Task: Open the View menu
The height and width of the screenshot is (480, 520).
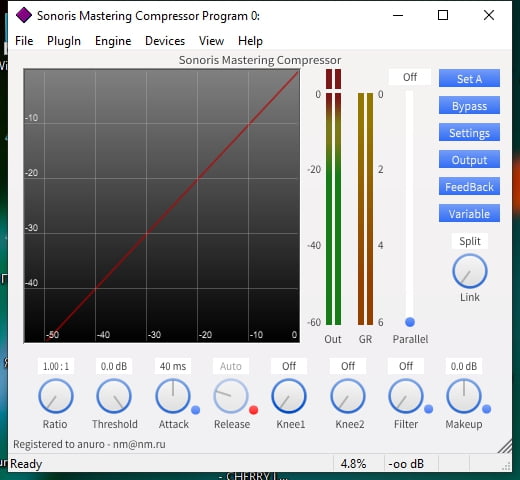Action: tap(211, 41)
